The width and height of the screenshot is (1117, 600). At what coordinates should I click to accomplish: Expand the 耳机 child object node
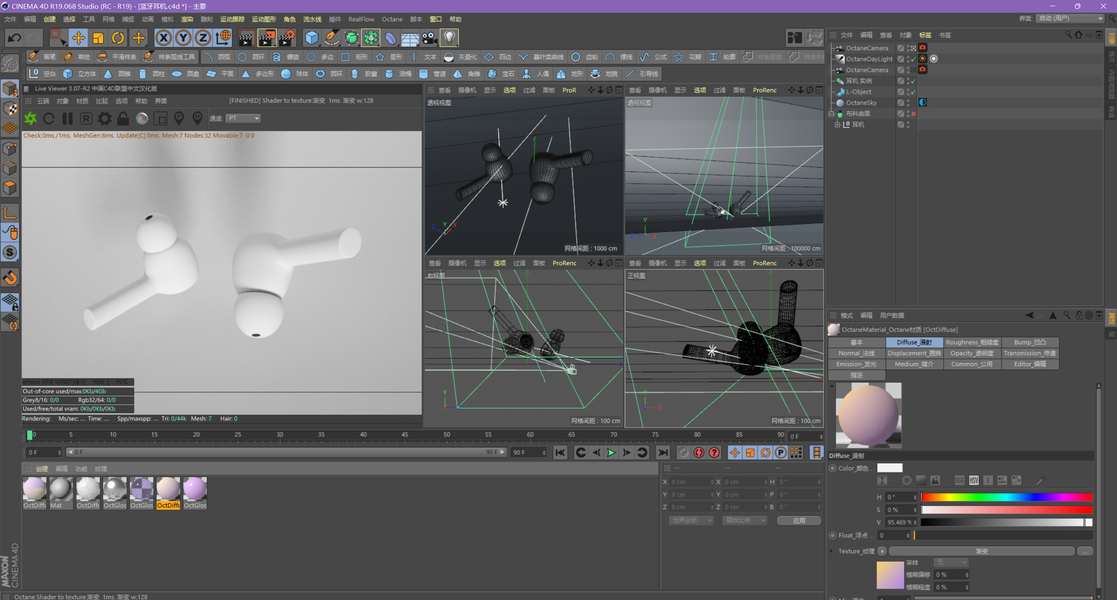point(837,125)
